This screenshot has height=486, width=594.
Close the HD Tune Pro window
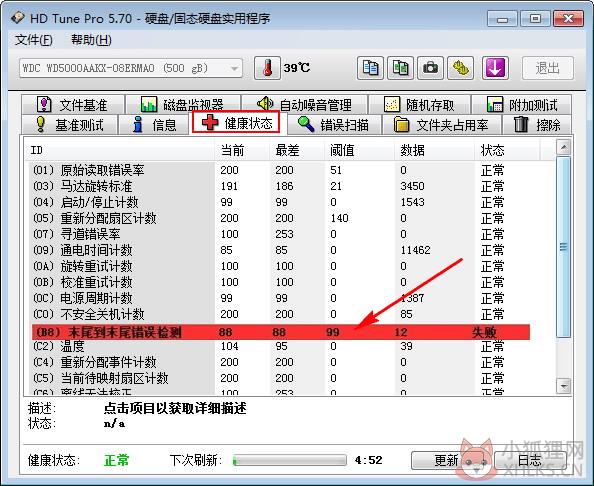[x=568, y=19]
